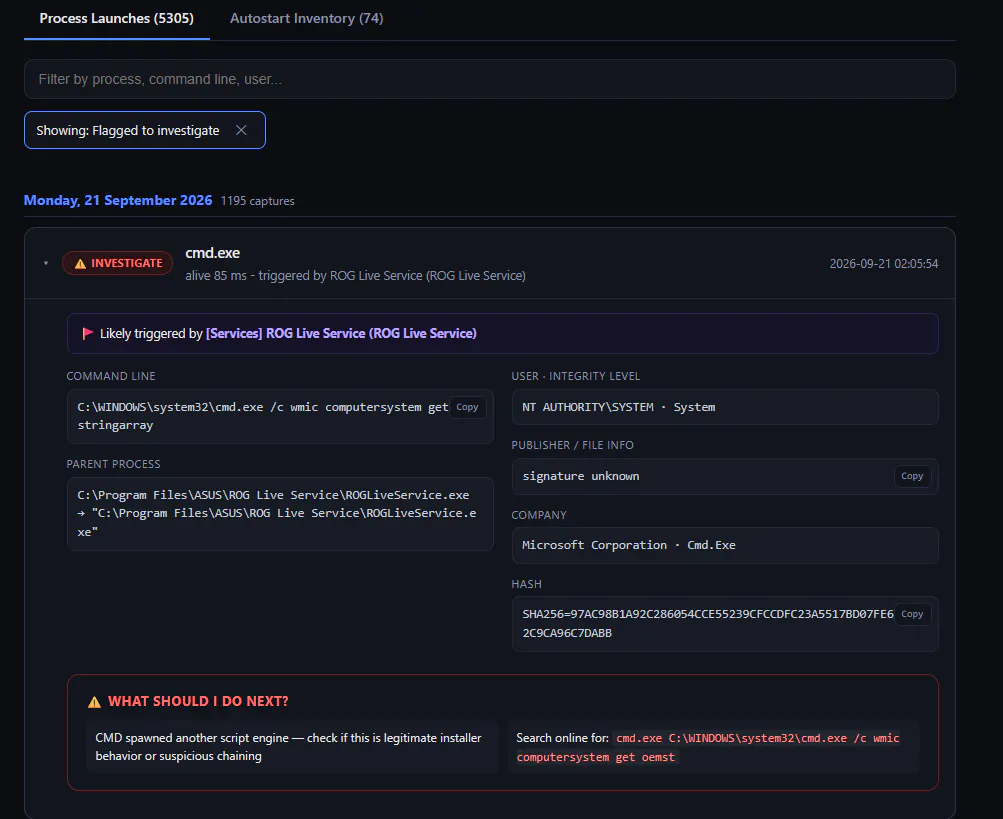
Task: Click the Microsoft Corporation company field
Action: (x=725, y=545)
